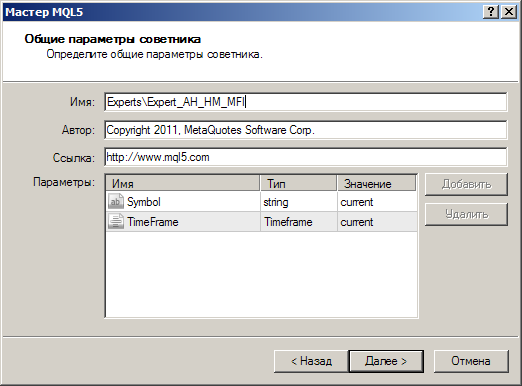Go to next step with Далее
The image size is (522, 386).
pyautogui.click(x=386, y=361)
